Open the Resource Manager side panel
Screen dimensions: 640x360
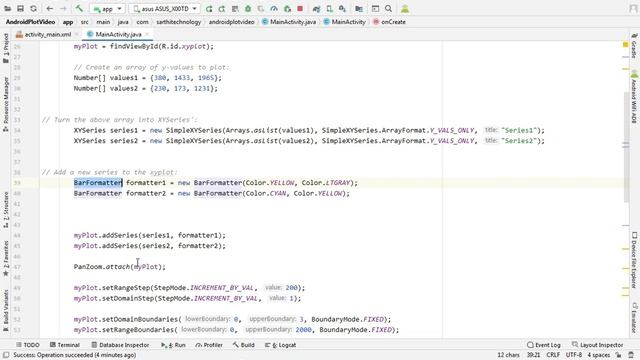6,104
